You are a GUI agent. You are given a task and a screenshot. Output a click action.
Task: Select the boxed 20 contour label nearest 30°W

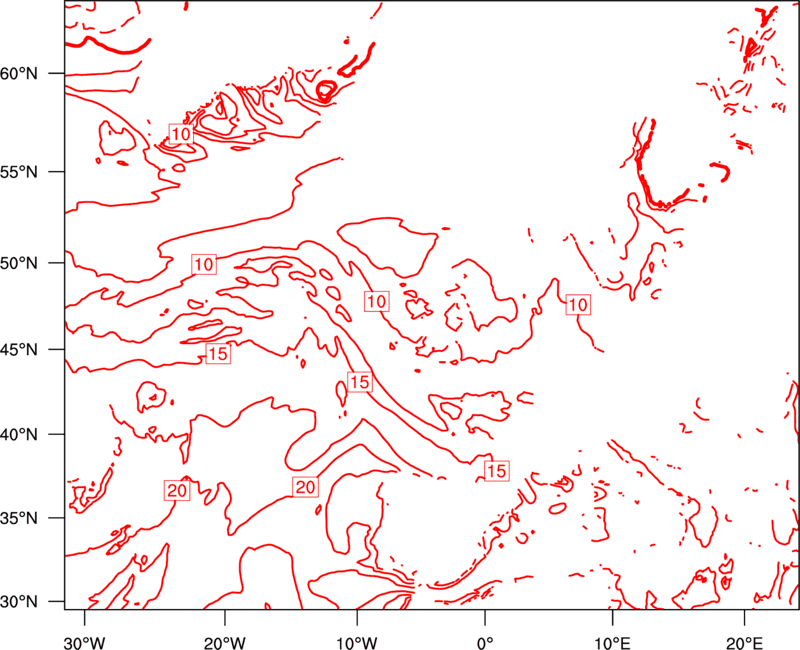coord(177,490)
